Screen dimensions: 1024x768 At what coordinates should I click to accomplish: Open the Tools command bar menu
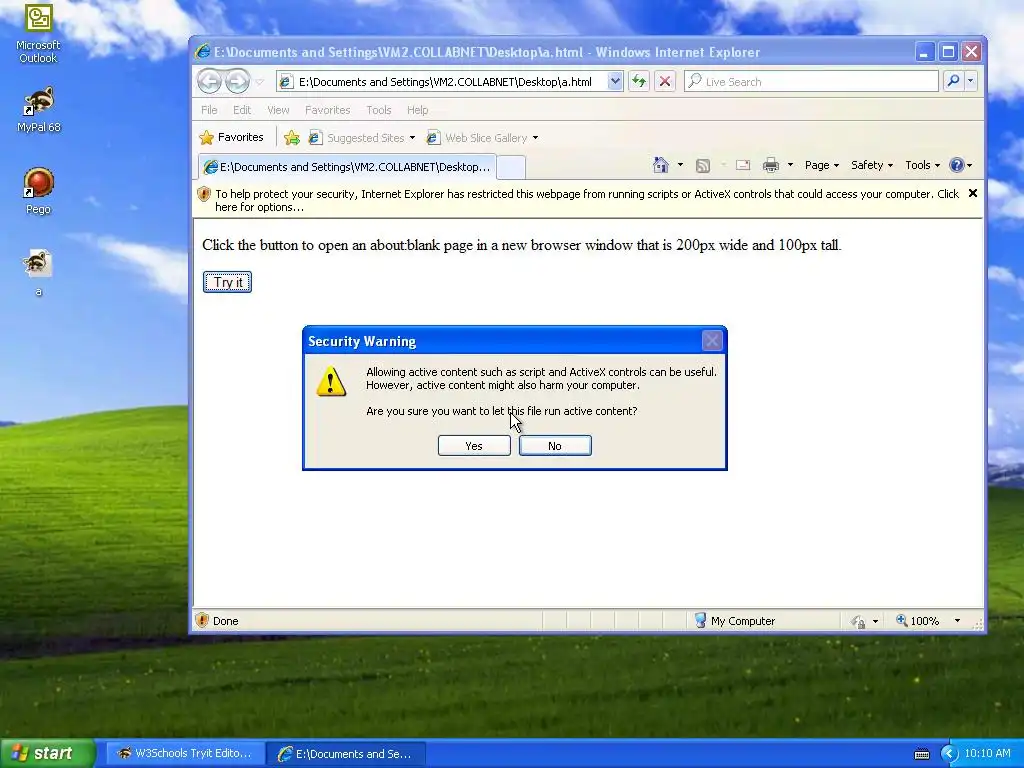[922, 165]
